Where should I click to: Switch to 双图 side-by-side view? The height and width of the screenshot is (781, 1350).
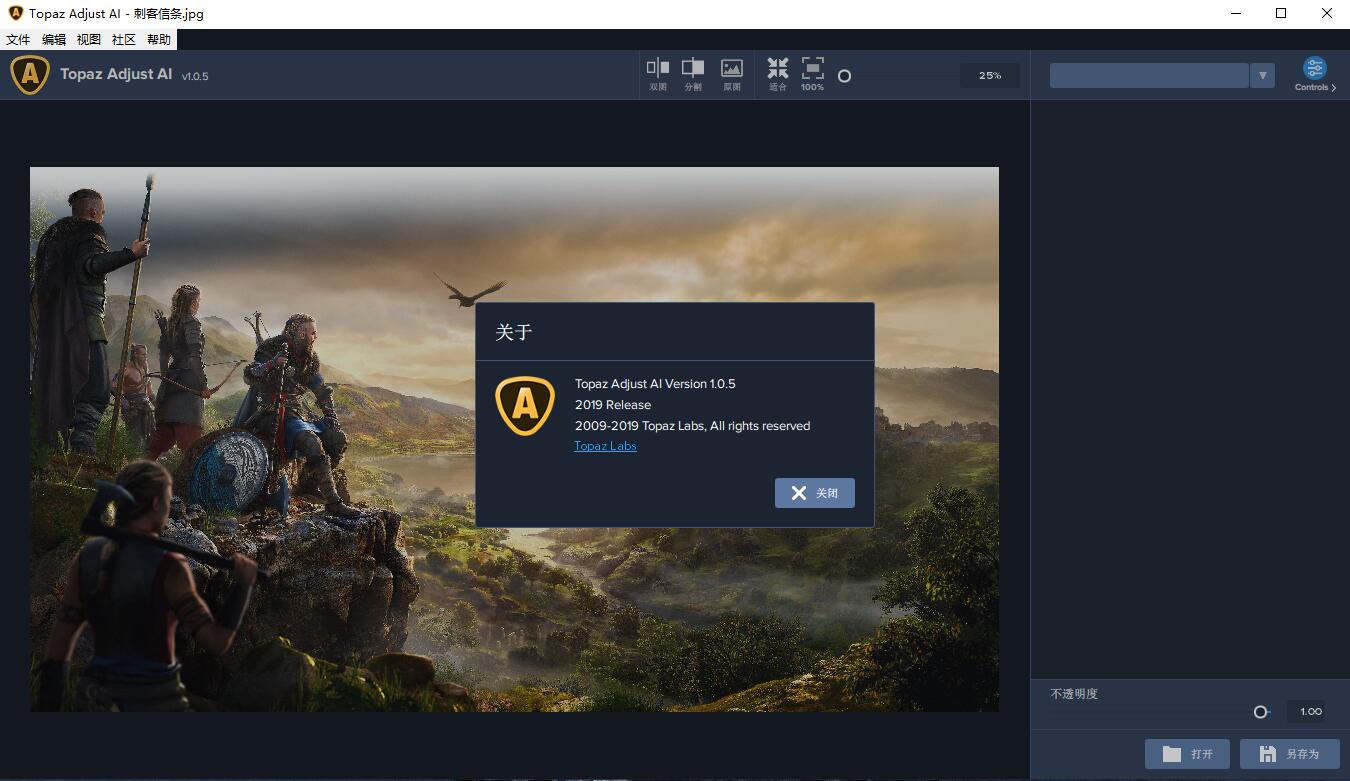point(658,74)
